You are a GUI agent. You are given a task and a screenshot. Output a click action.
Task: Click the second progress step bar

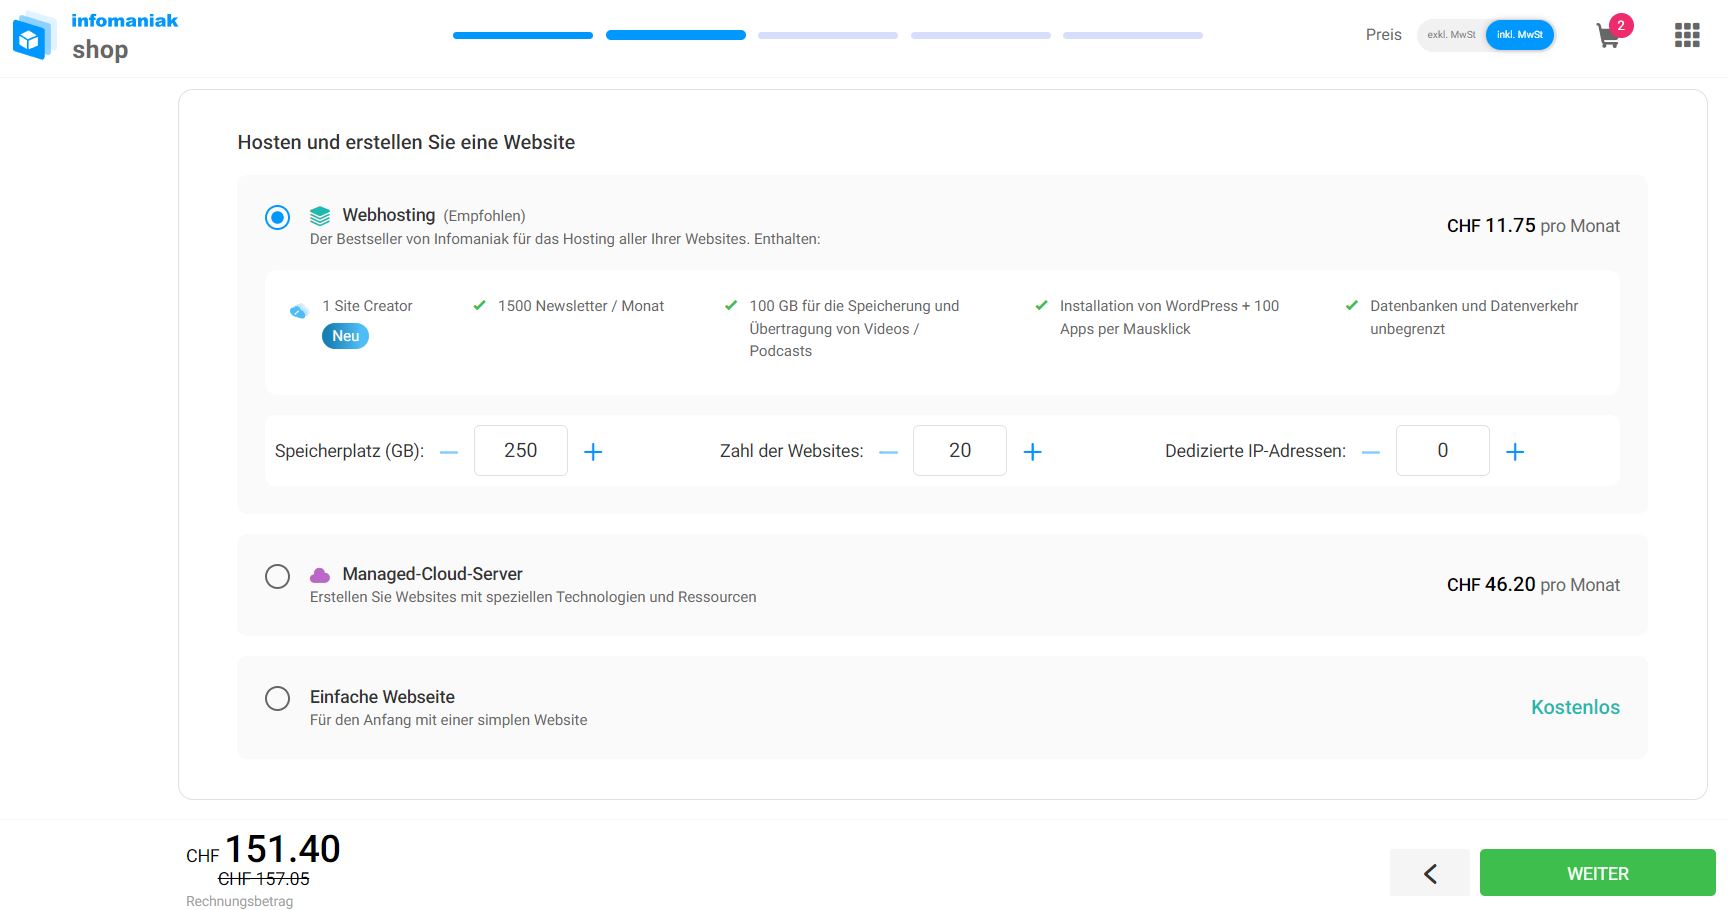(x=676, y=35)
